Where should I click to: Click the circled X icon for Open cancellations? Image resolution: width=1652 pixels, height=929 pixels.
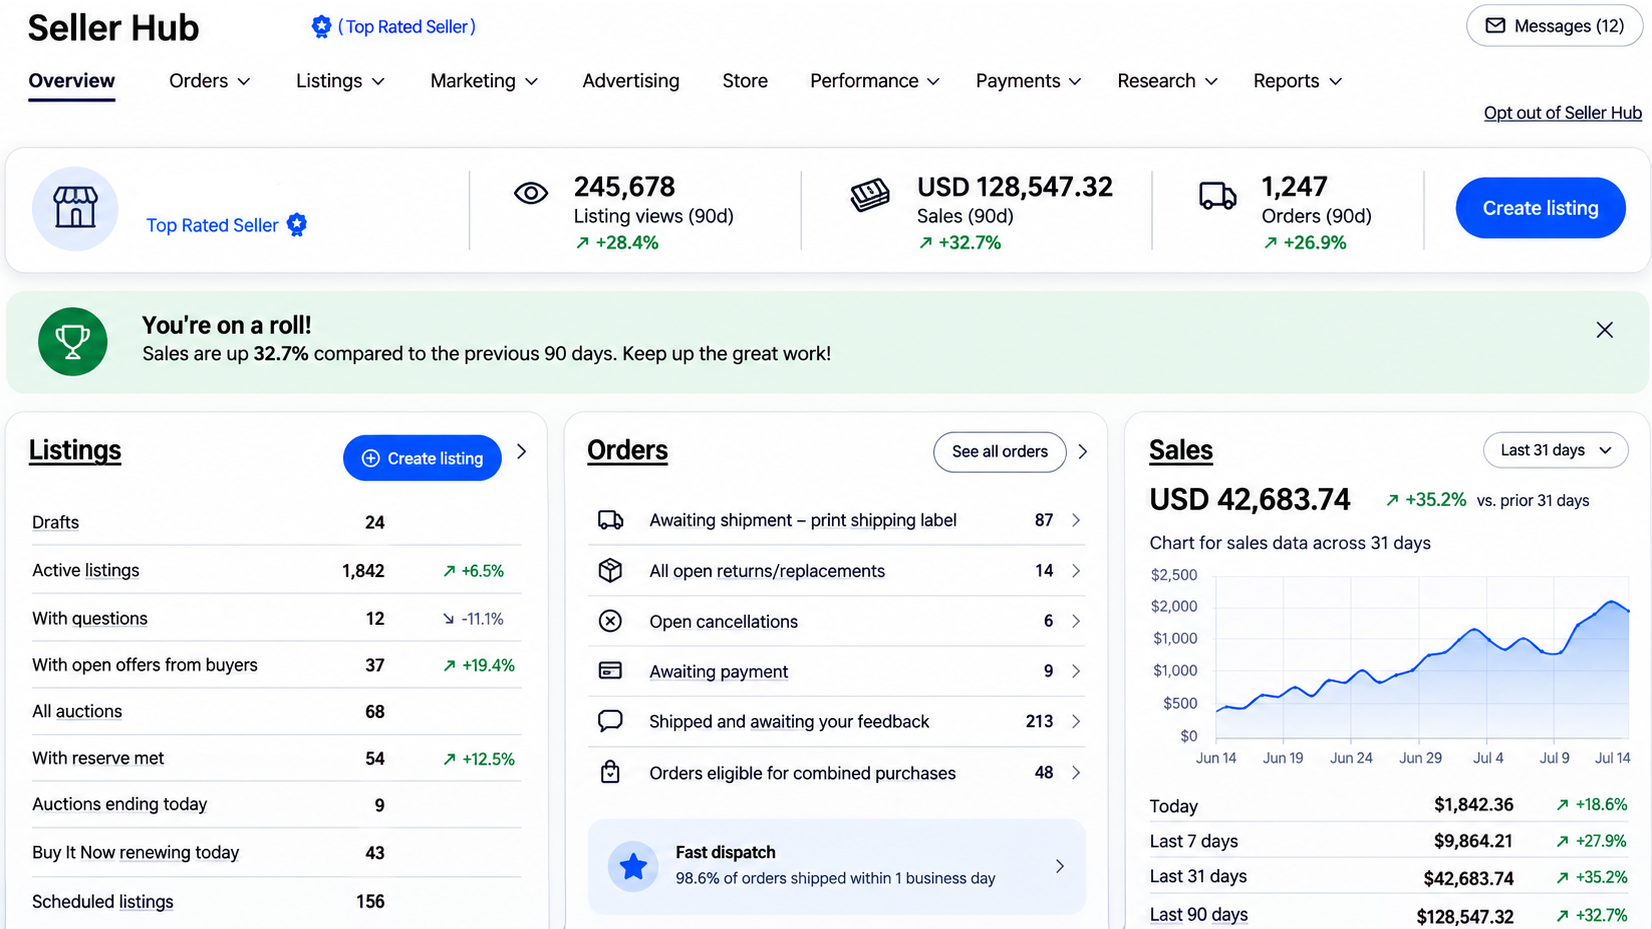point(610,621)
